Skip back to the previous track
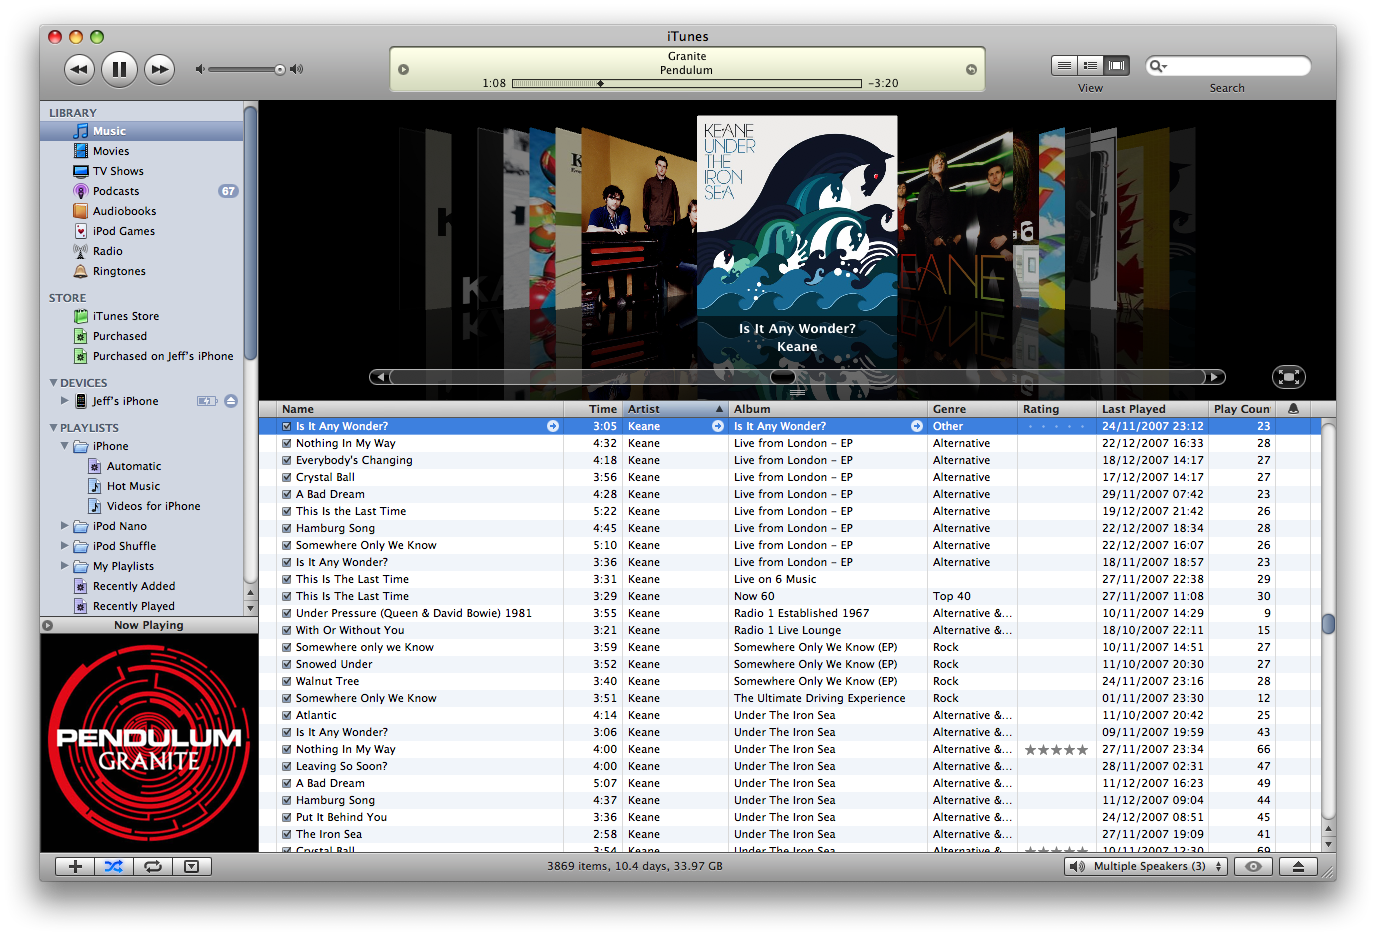 point(79,69)
